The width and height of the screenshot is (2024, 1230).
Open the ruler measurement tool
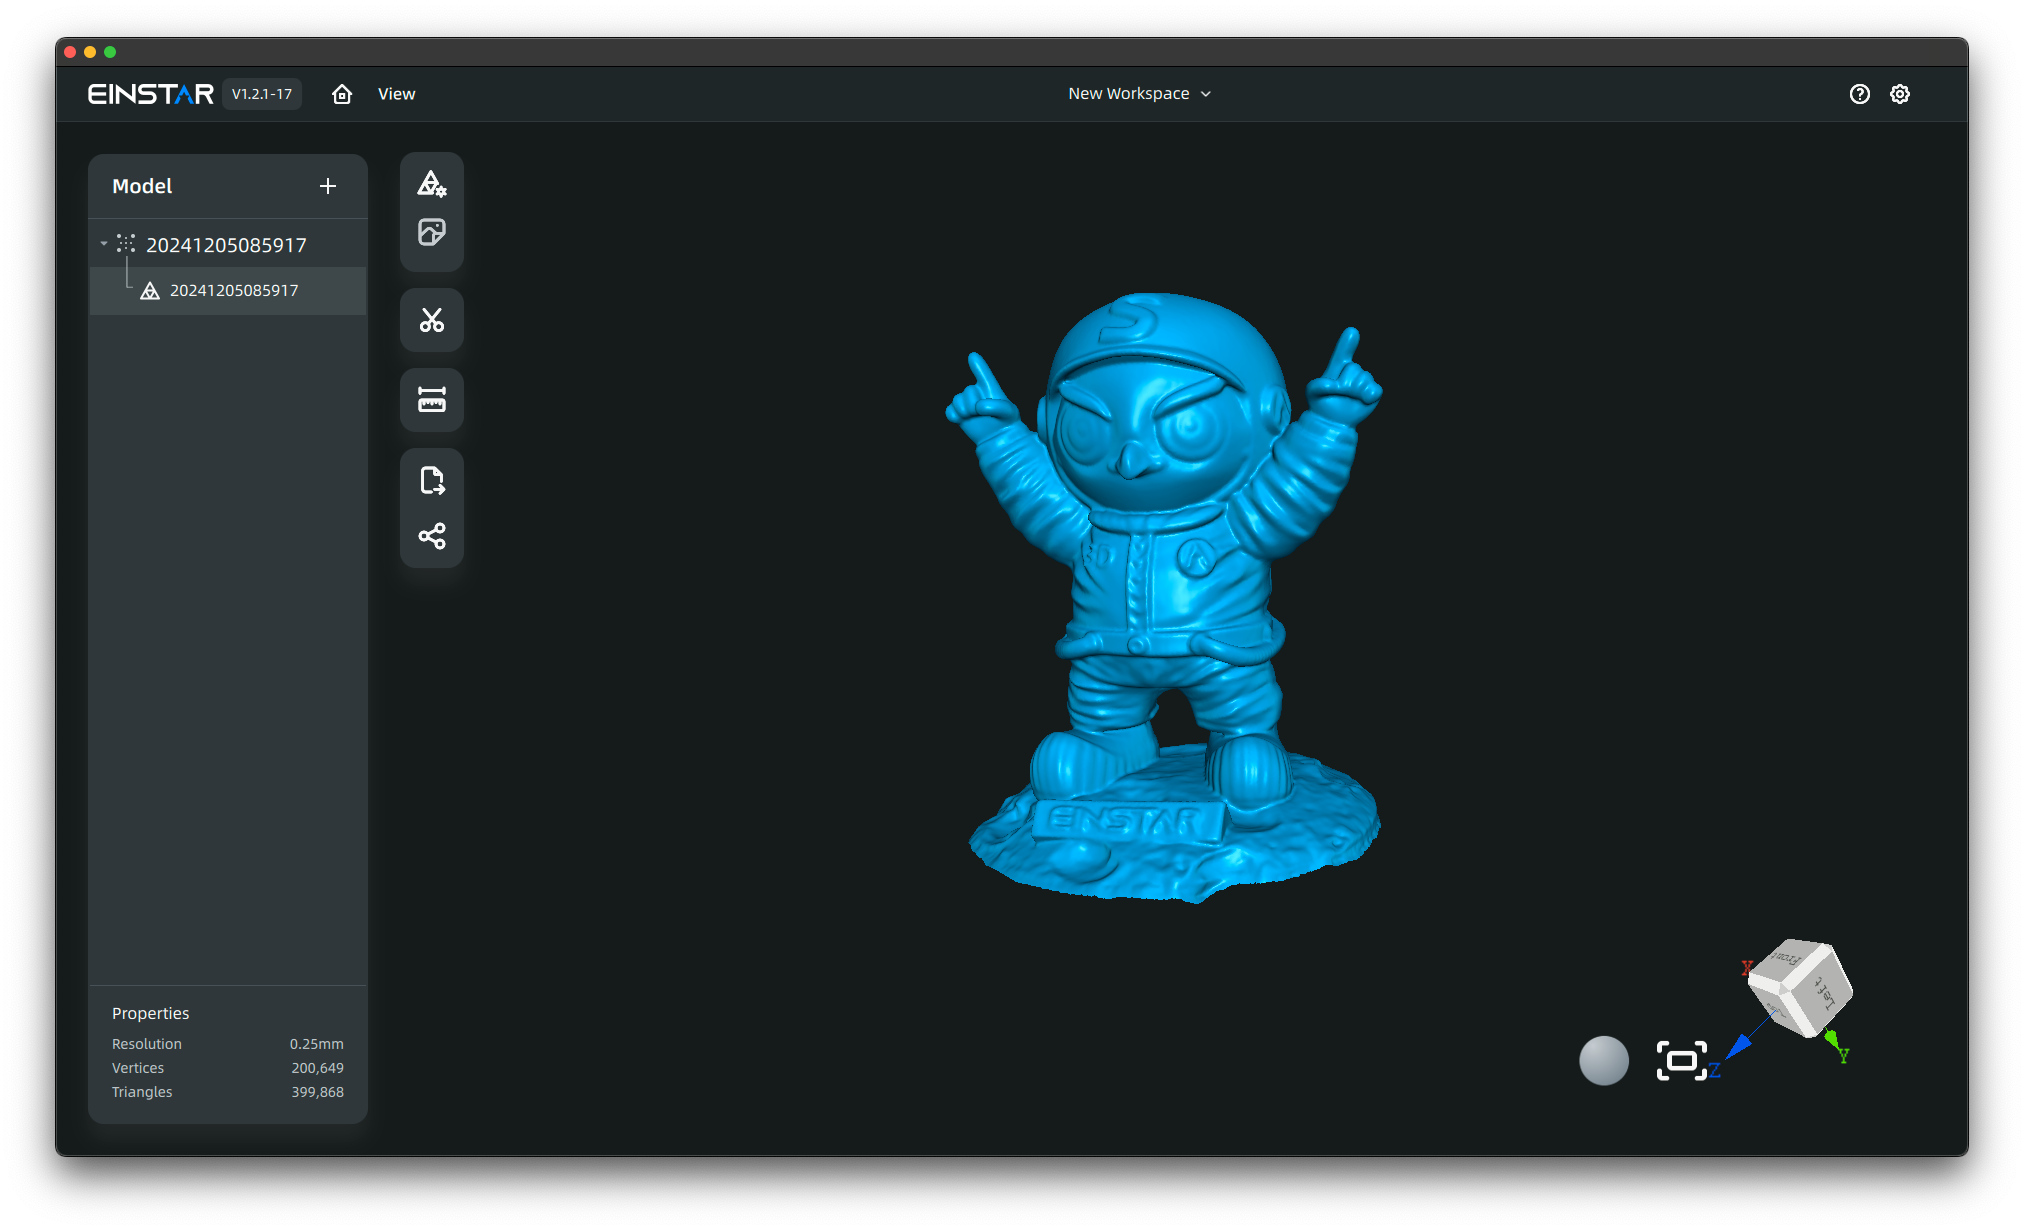click(x=432, y=400)
